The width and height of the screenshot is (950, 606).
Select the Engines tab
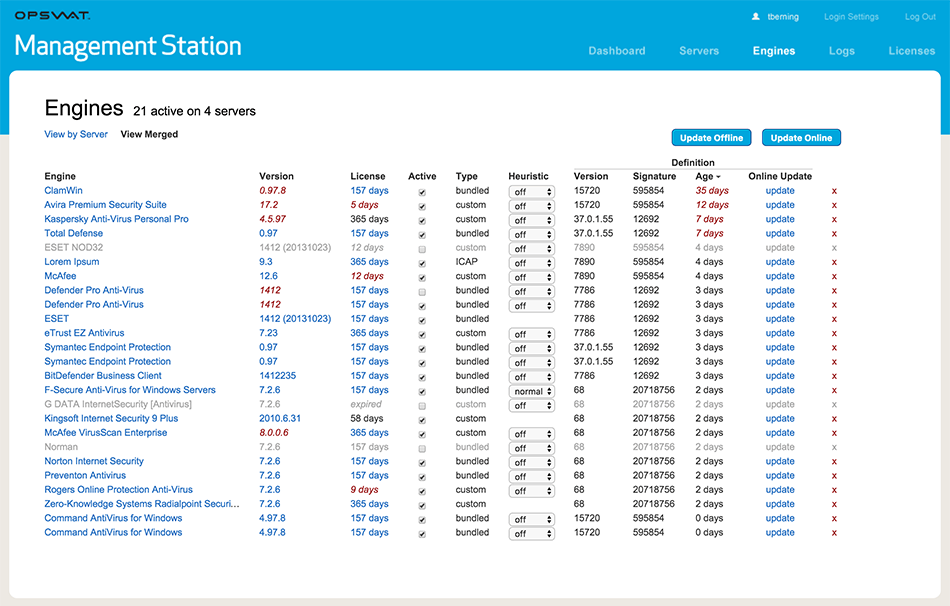(x=774, y=51)
